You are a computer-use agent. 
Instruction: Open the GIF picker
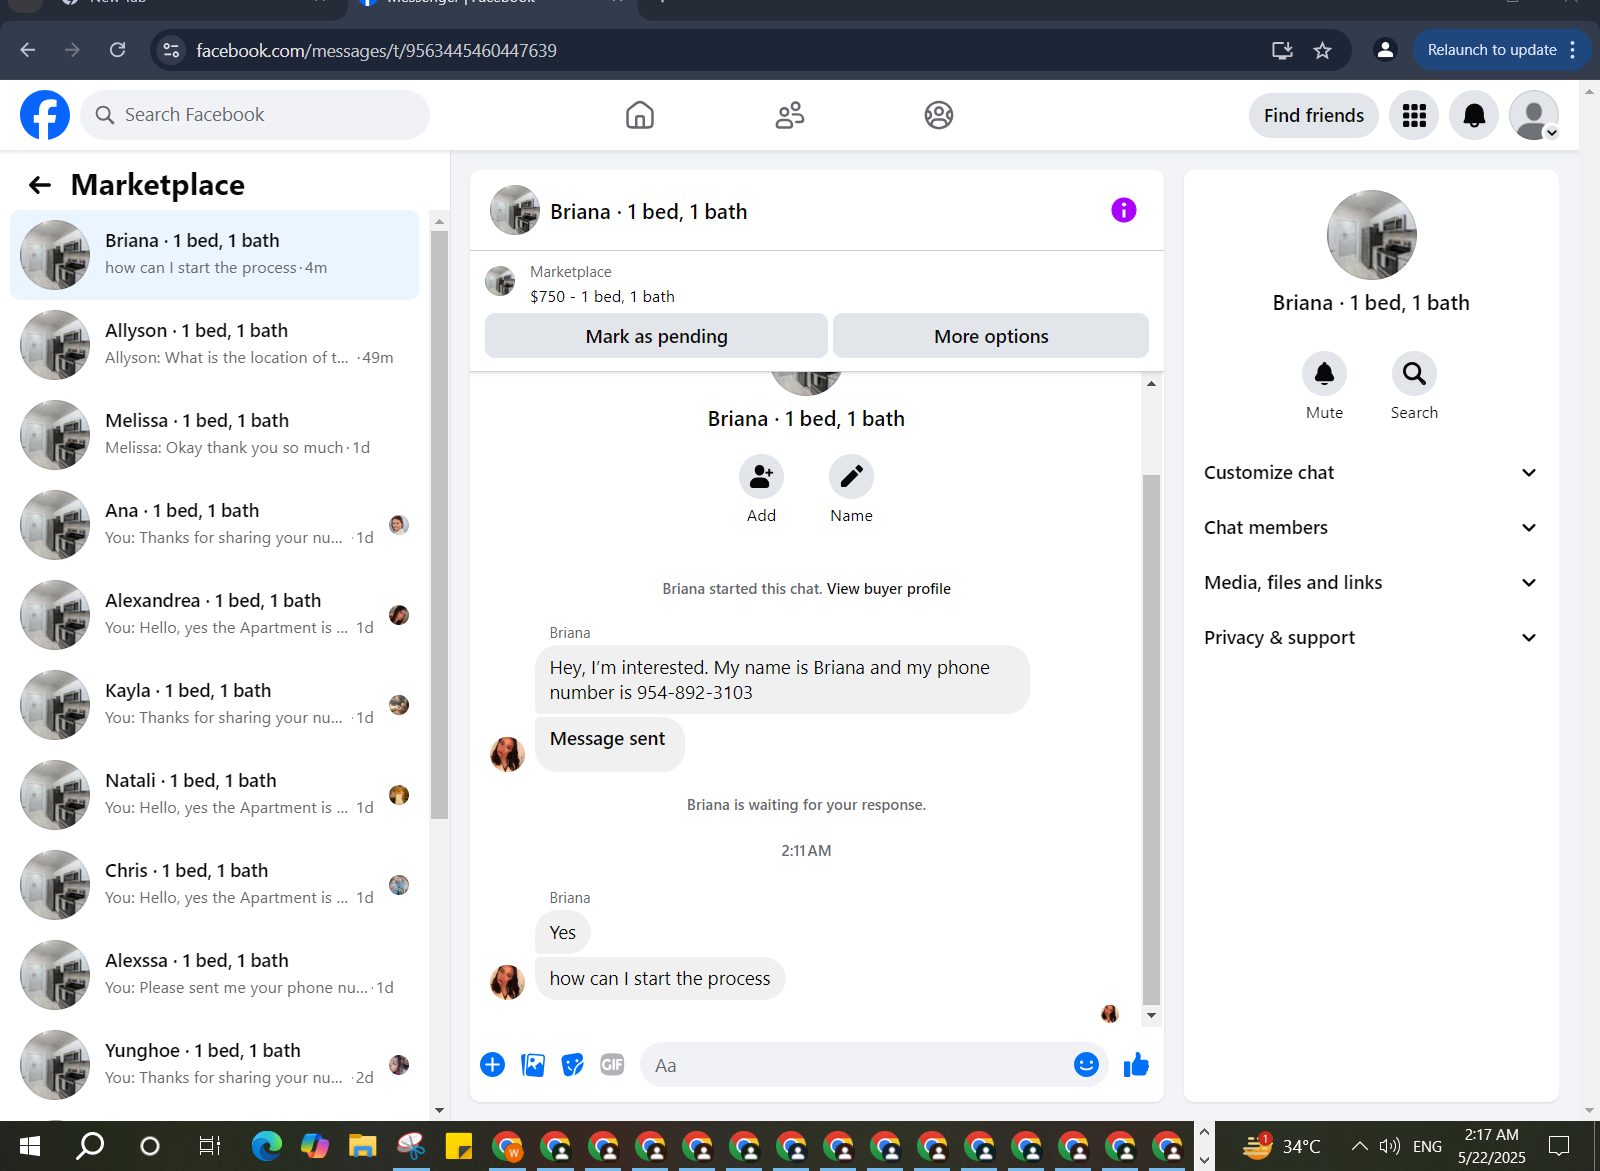pos(612,1065)
